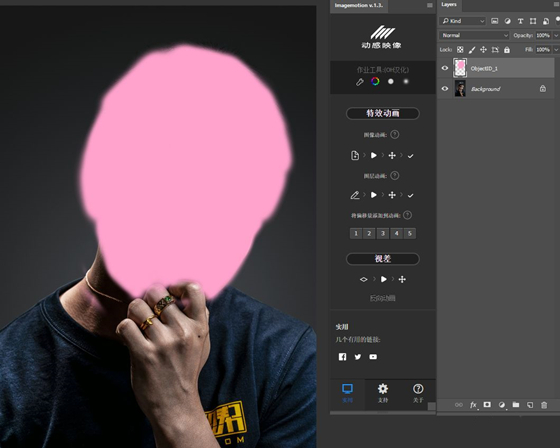
Task: Lock image pixels with brush icon
Action: (x=472, y=50)
